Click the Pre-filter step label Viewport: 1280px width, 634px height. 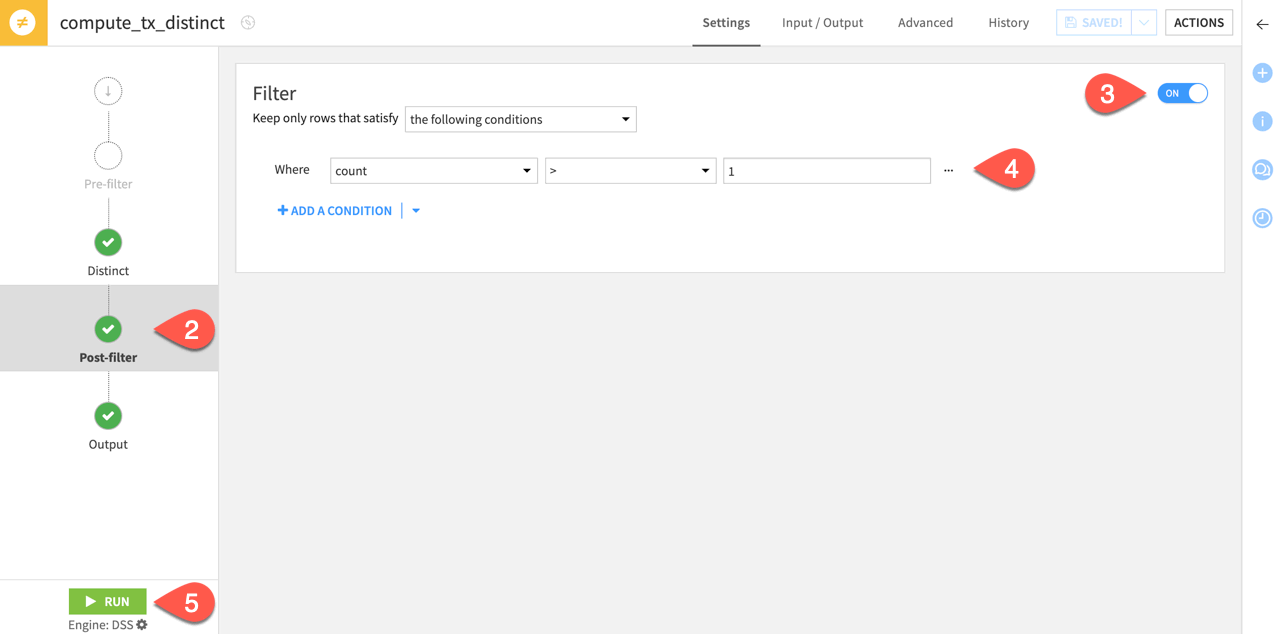coord(108,184)
